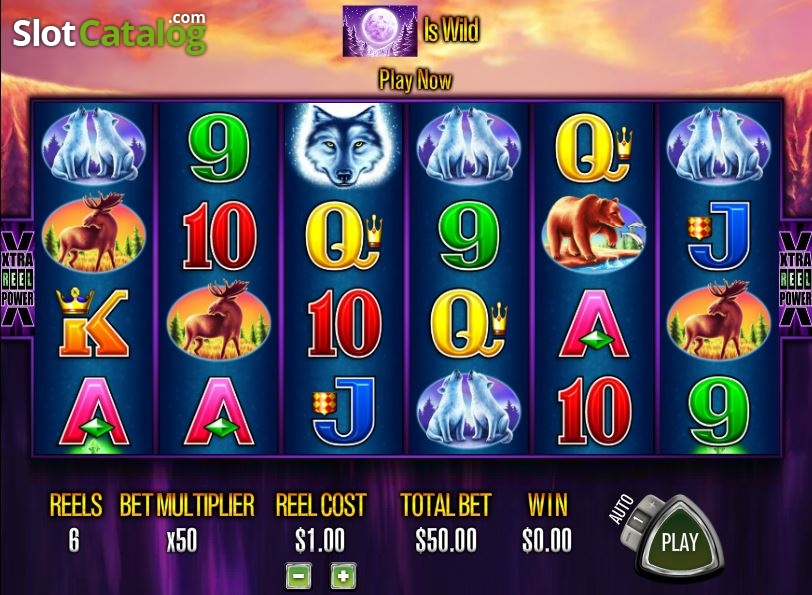Select the orange K crown symbol
812x595 pixels.
tap(93, 322)
